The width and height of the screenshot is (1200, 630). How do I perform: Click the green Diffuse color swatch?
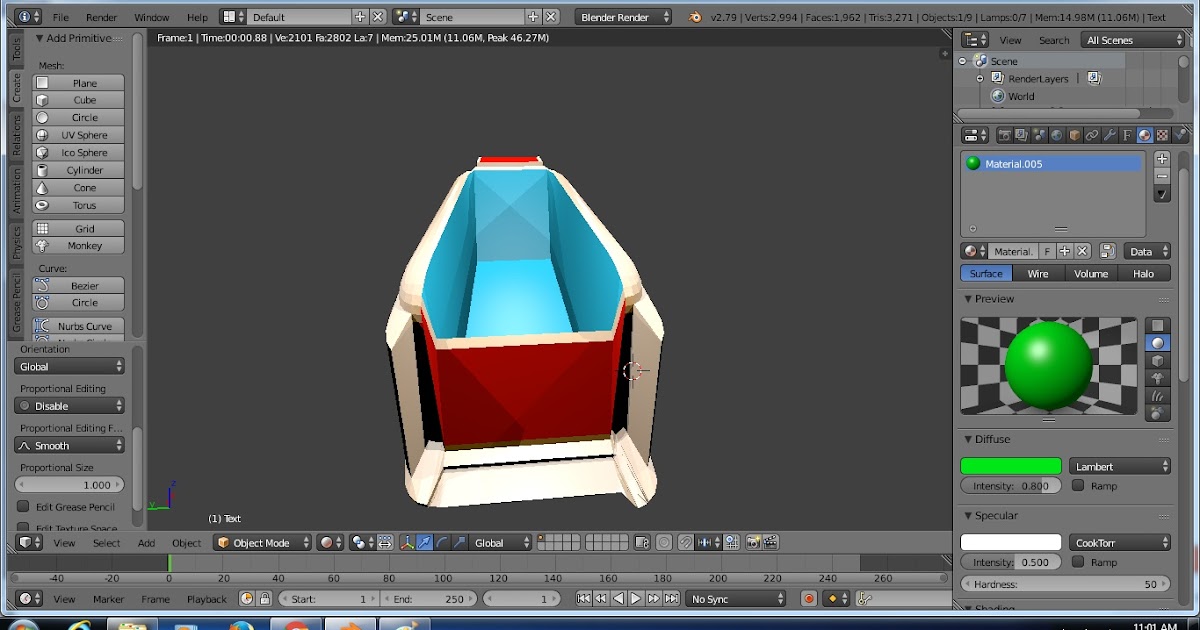(1010, 465)
